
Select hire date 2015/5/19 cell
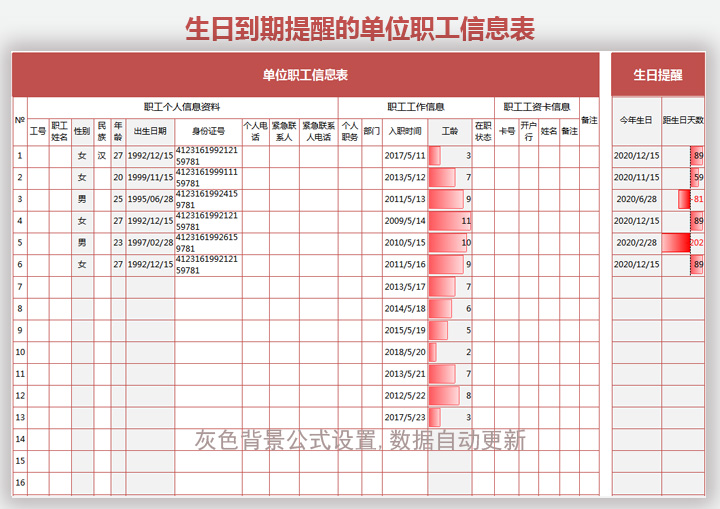(x=405, y=330)
